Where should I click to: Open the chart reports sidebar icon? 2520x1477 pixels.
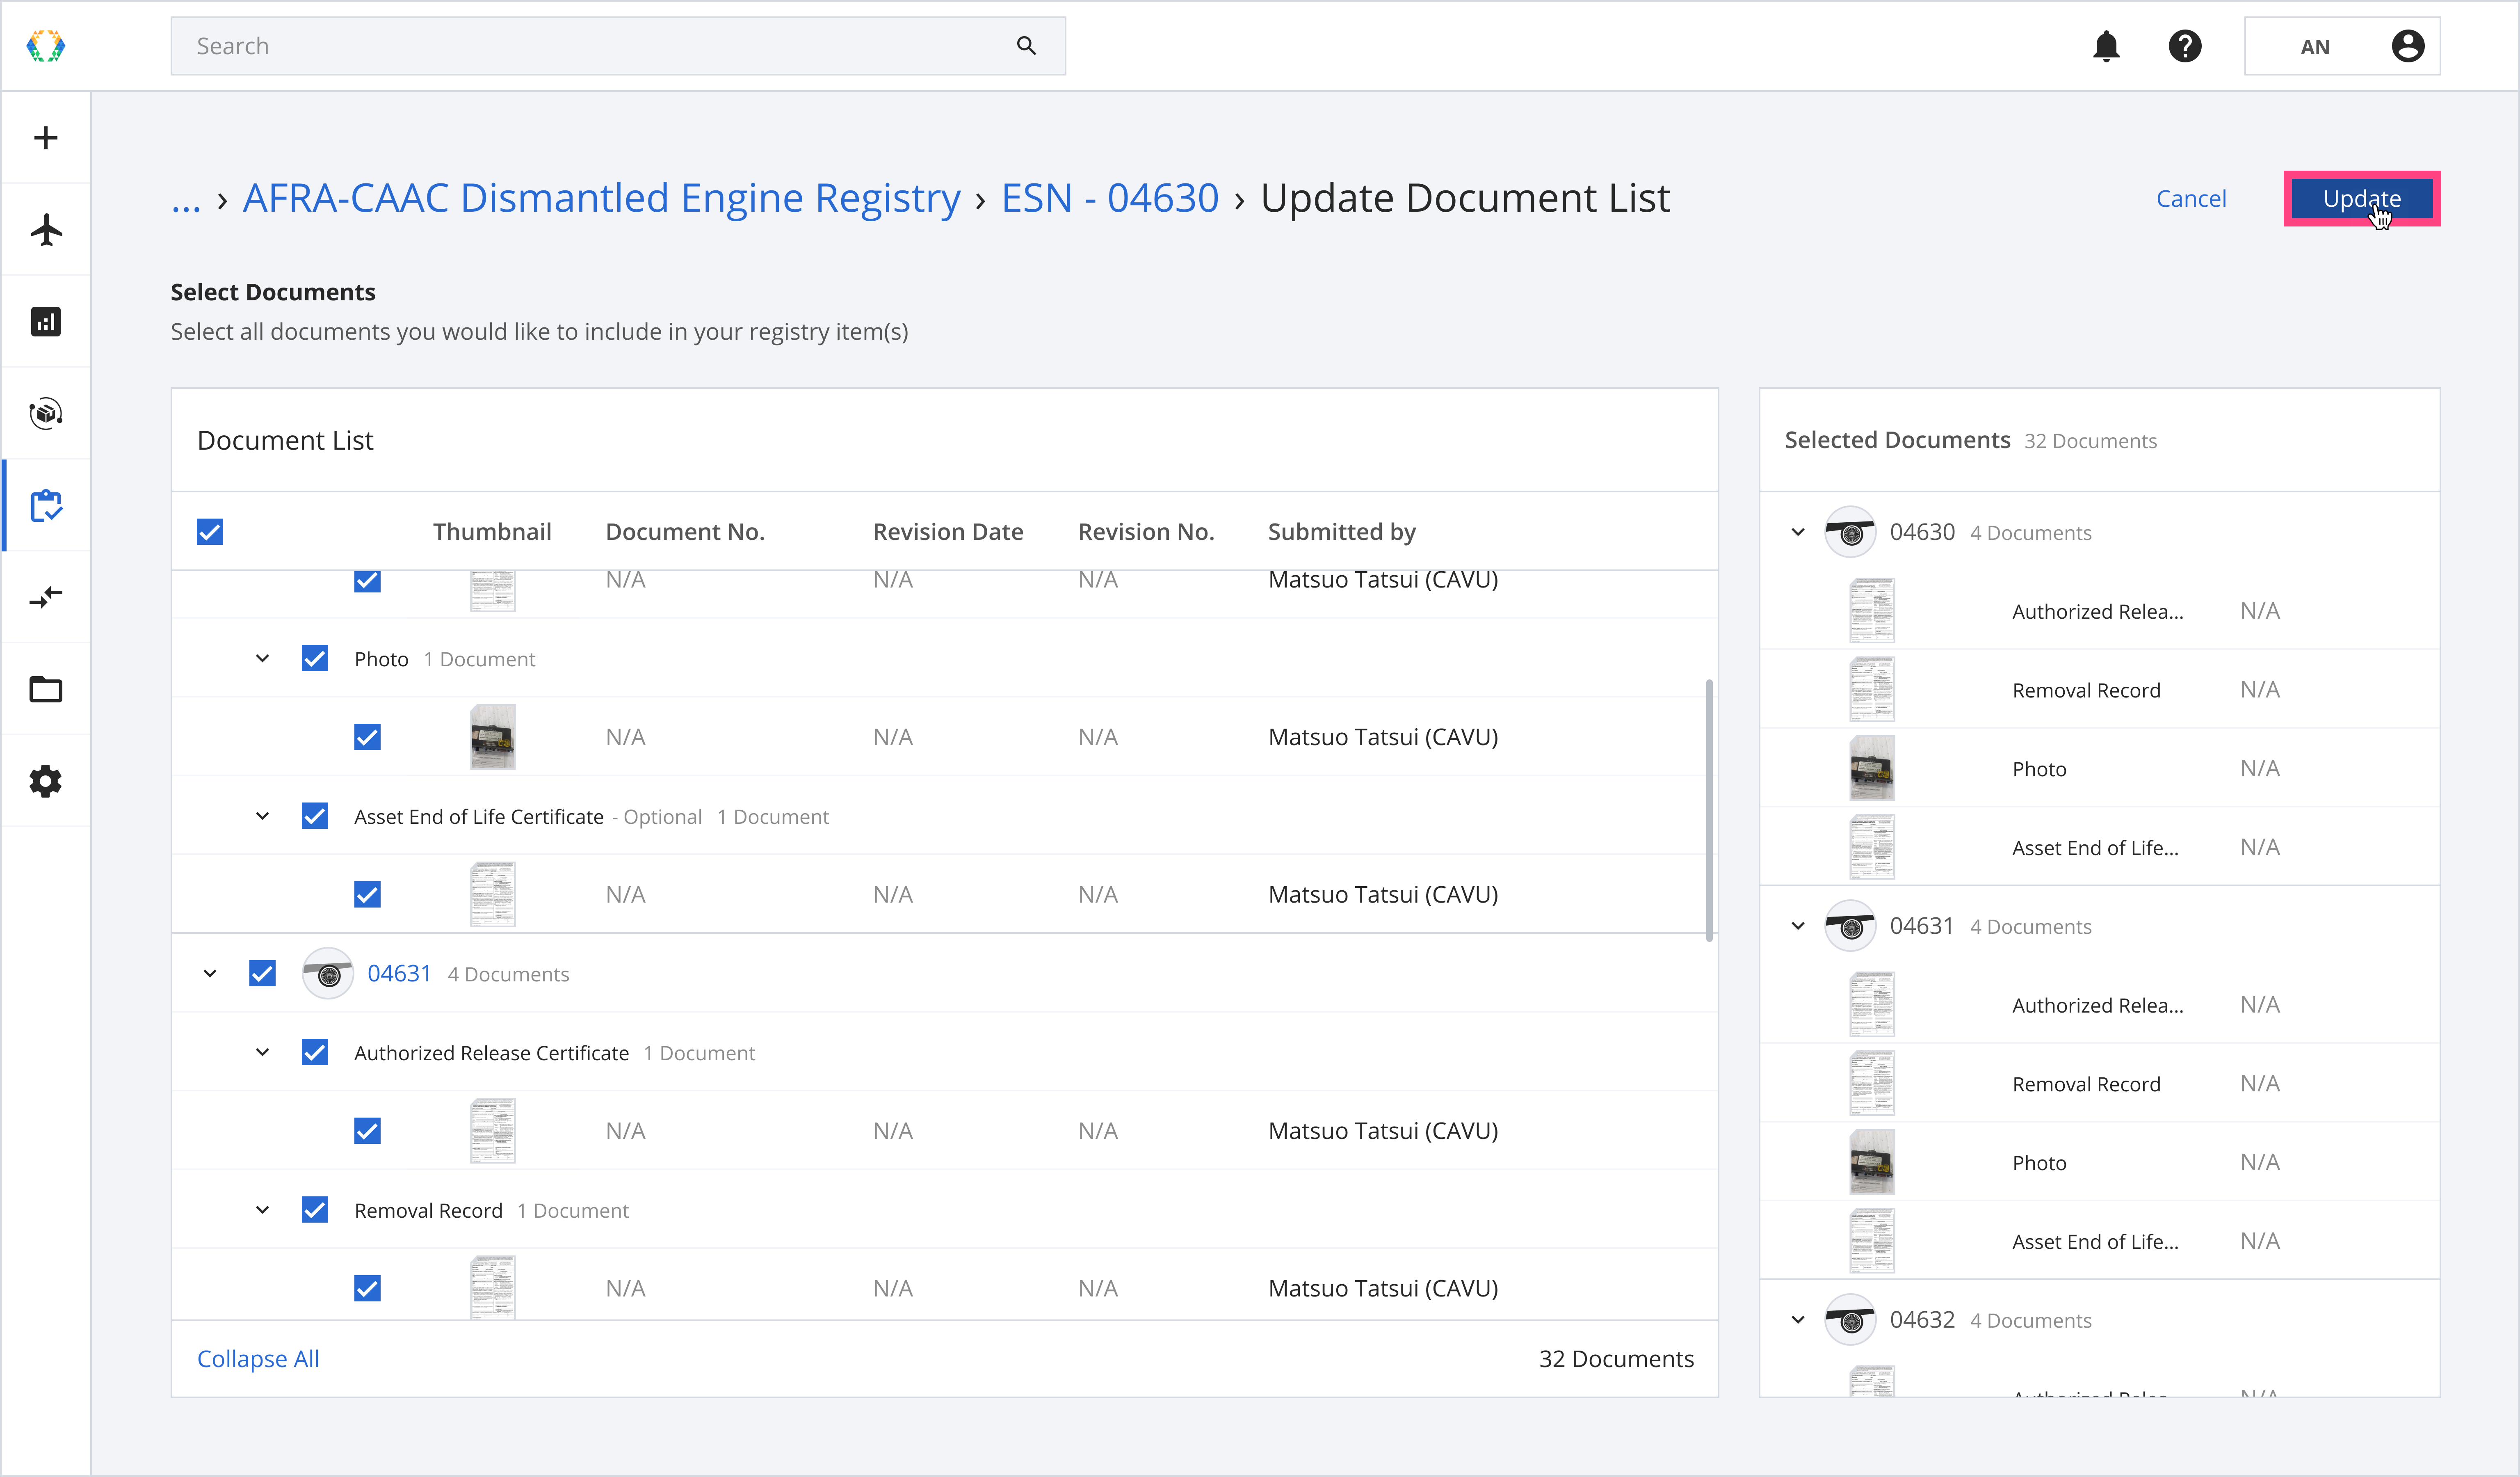point(46,322)
